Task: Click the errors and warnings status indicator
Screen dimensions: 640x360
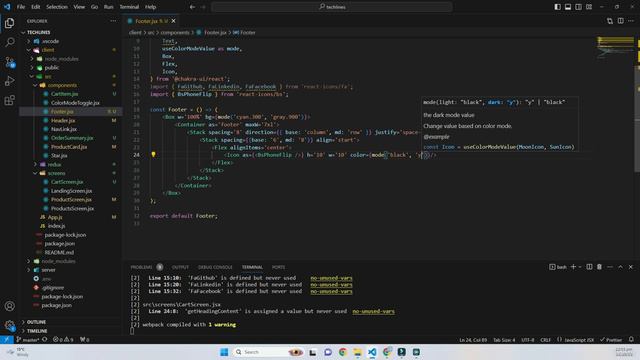Action: 63,340
